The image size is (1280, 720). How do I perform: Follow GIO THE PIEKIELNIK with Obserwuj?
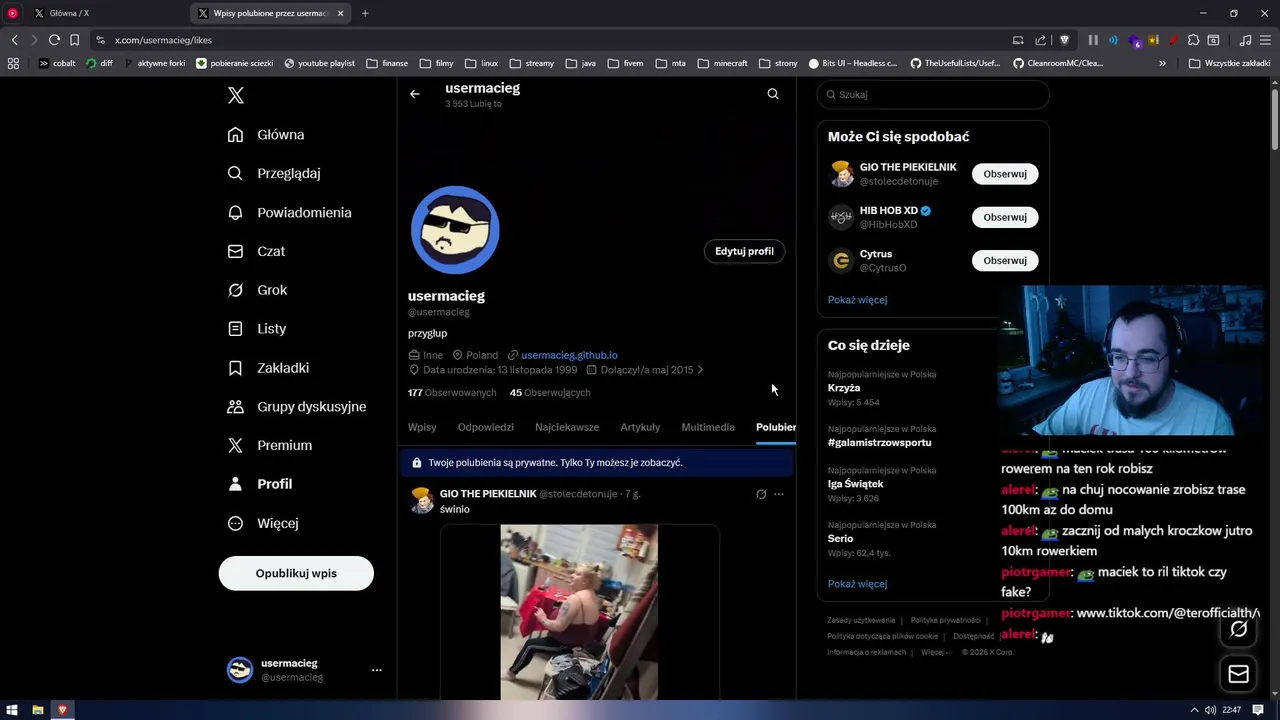(1005, 174)
